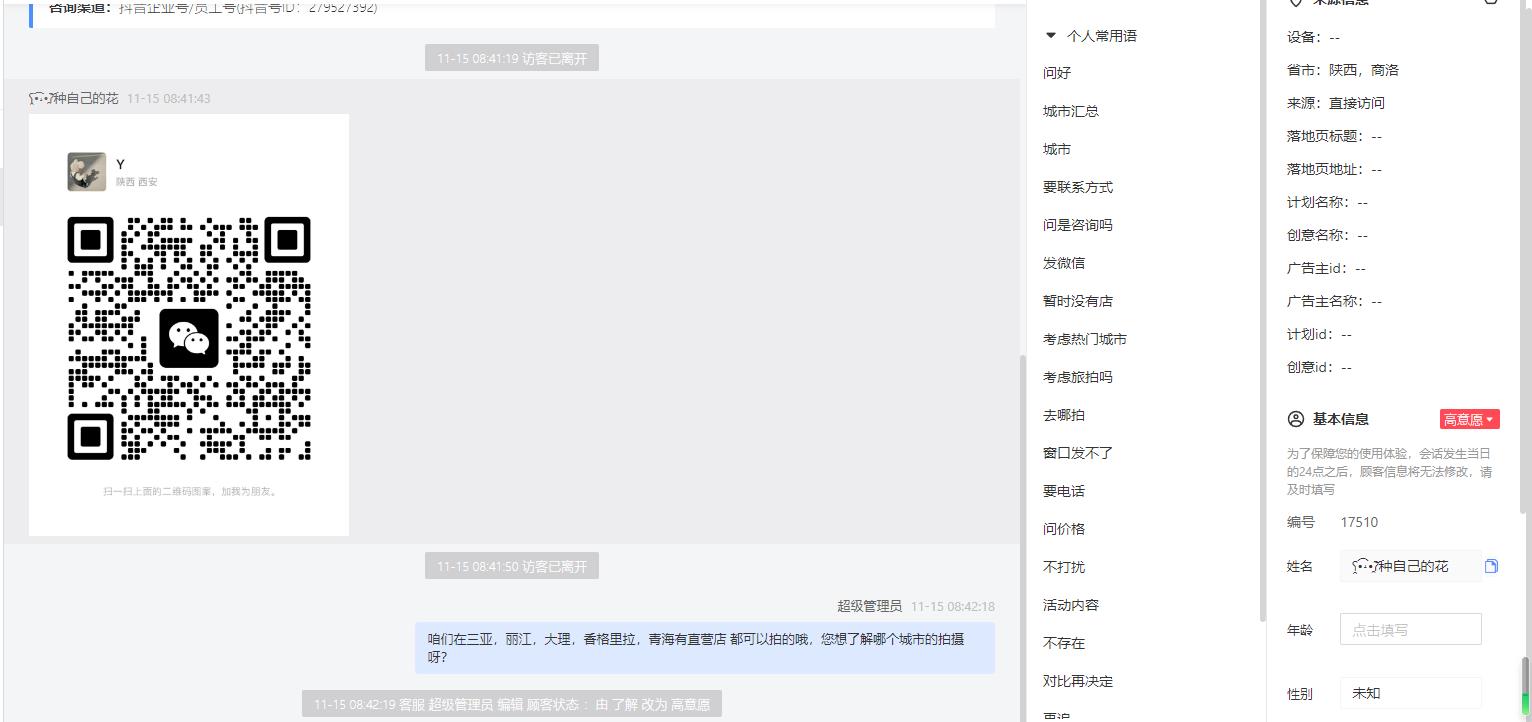This screenshot has width=1532, height=722.
Task: Pick the 不存在 quick phrase
Action: tap(1064, 643)
